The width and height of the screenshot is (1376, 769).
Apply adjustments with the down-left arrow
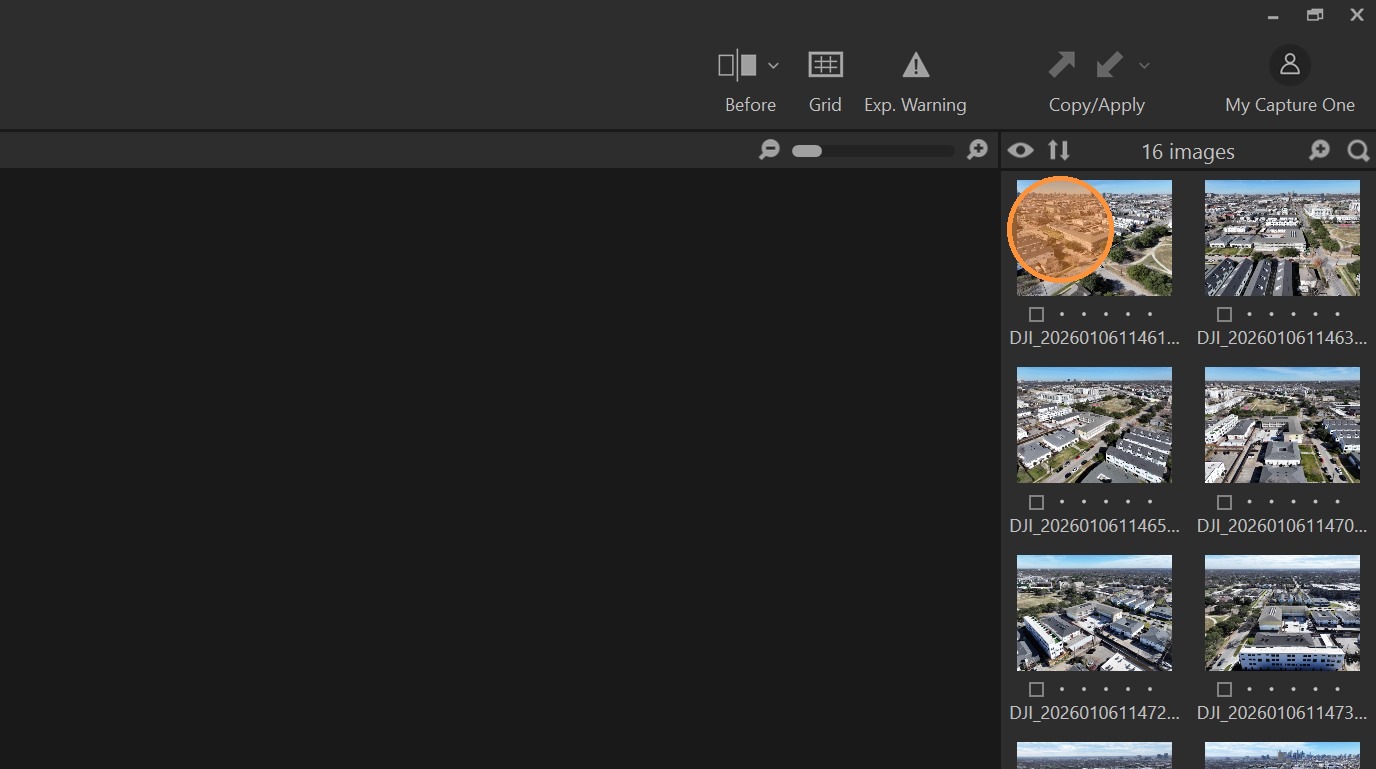(x=1109, y=65)
